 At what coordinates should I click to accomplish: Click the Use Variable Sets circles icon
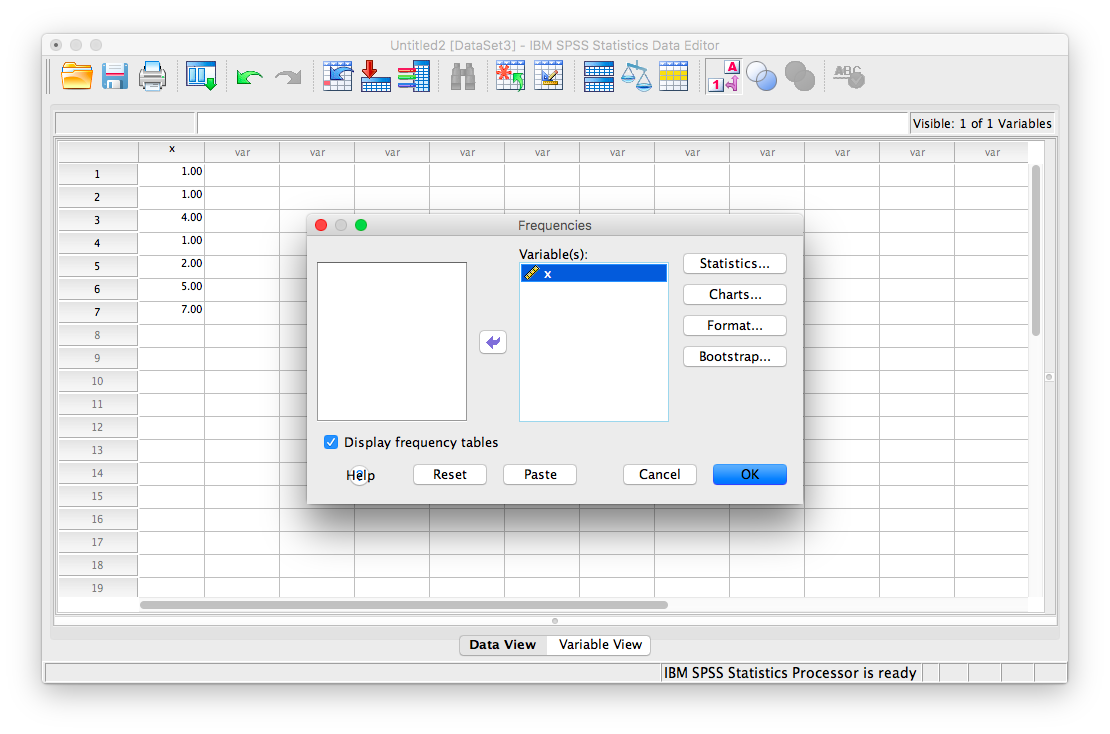[762, 76]
